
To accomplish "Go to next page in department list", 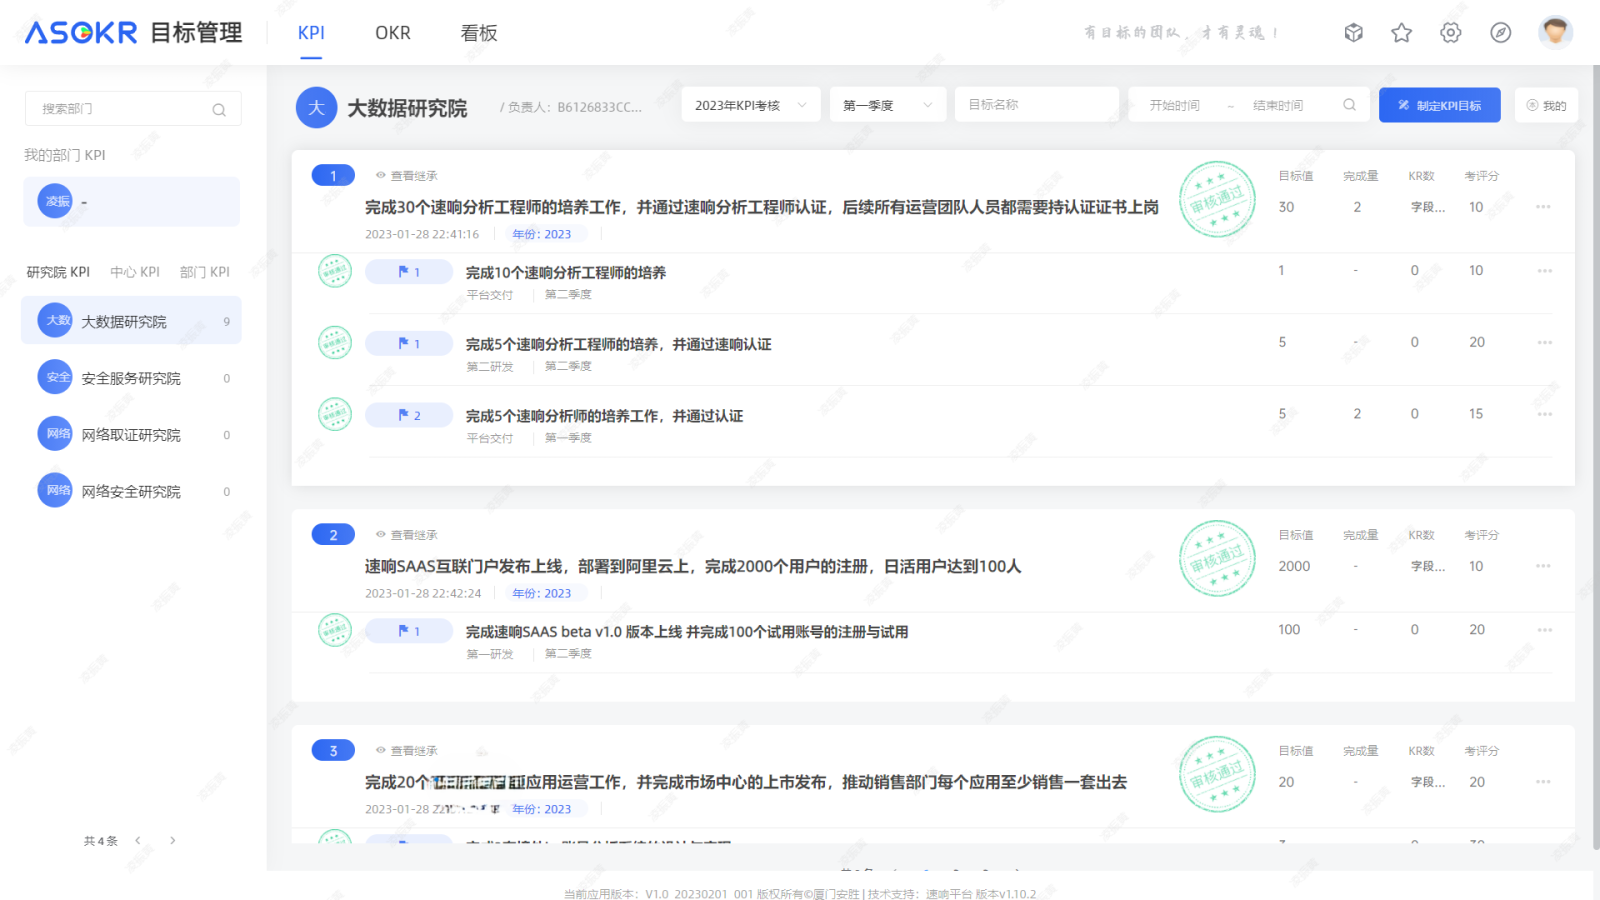I will pos(173,841).
